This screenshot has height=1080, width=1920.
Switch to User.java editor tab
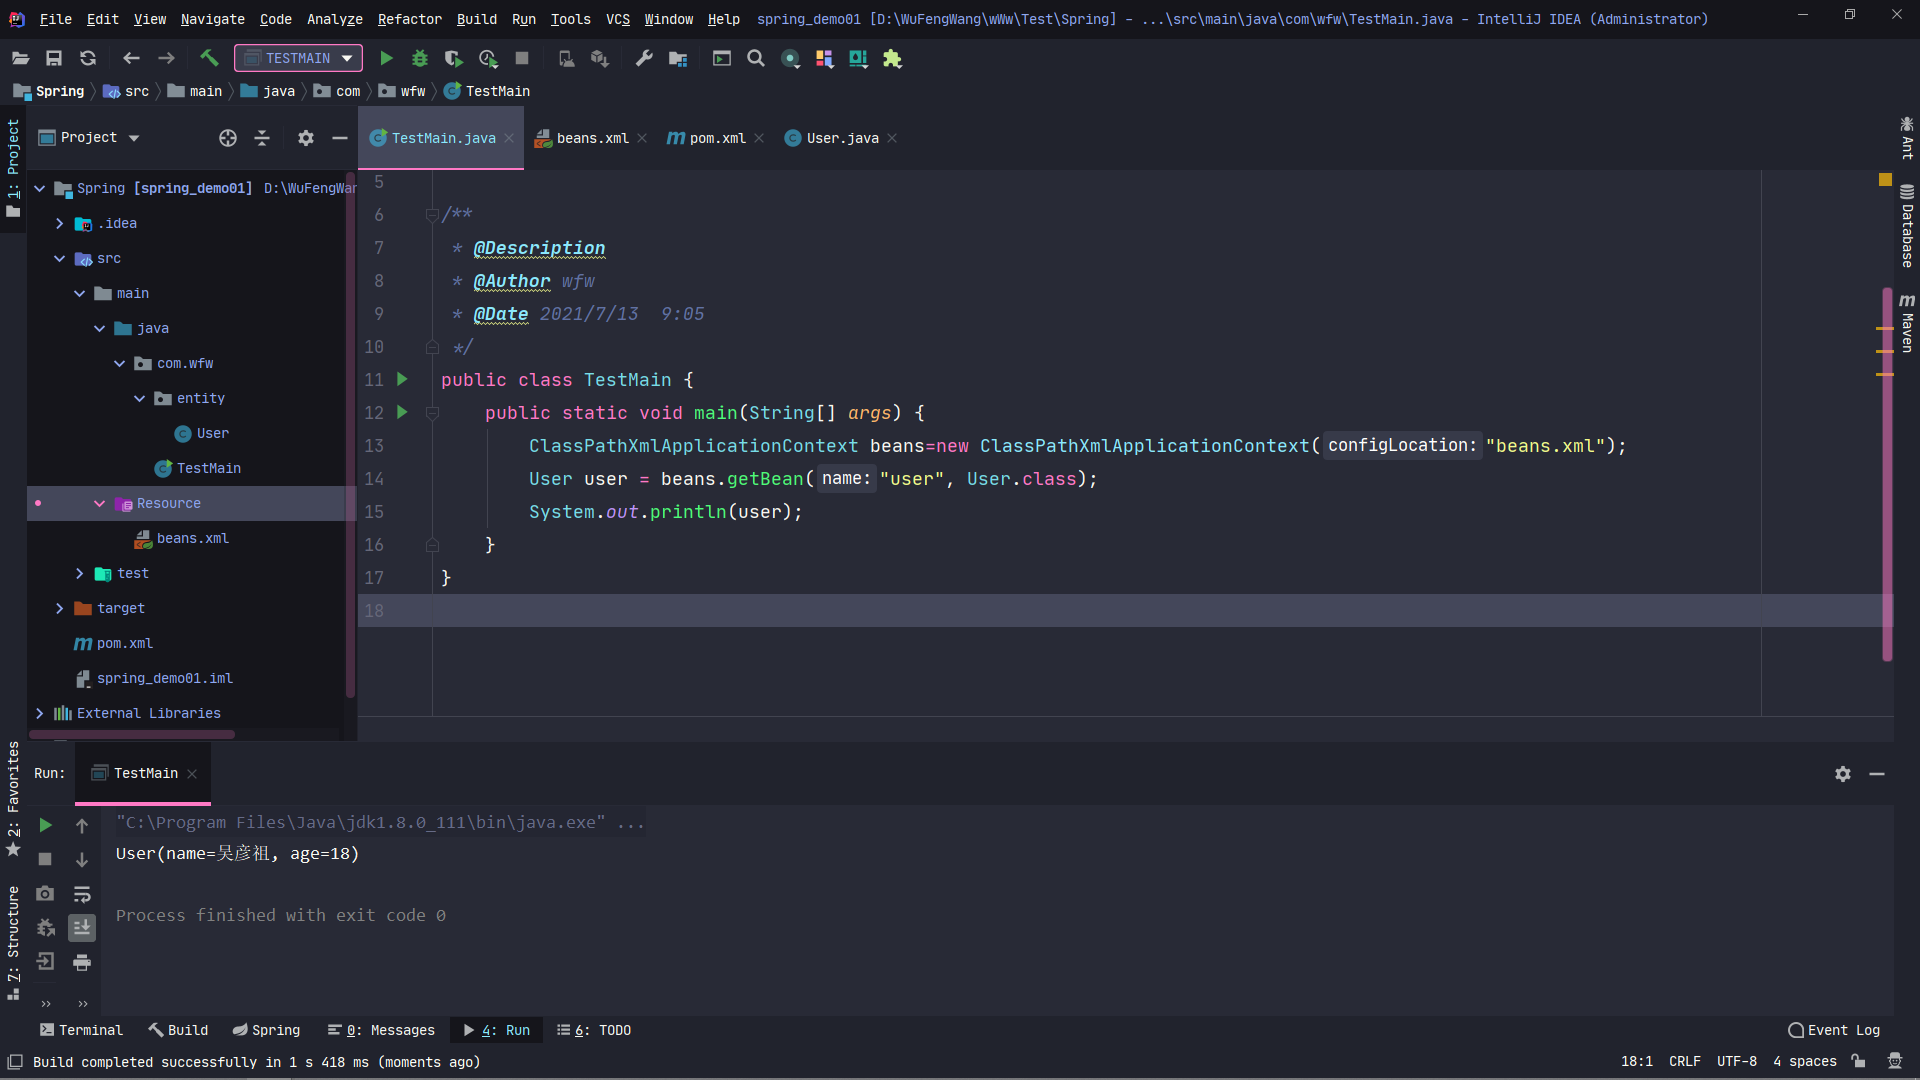click(842, 138)
